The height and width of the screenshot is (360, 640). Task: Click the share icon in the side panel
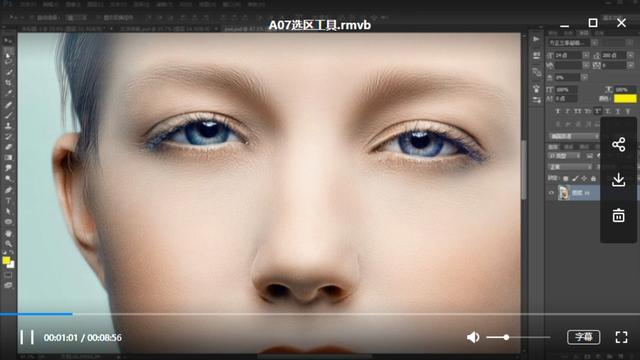(618, 144)
